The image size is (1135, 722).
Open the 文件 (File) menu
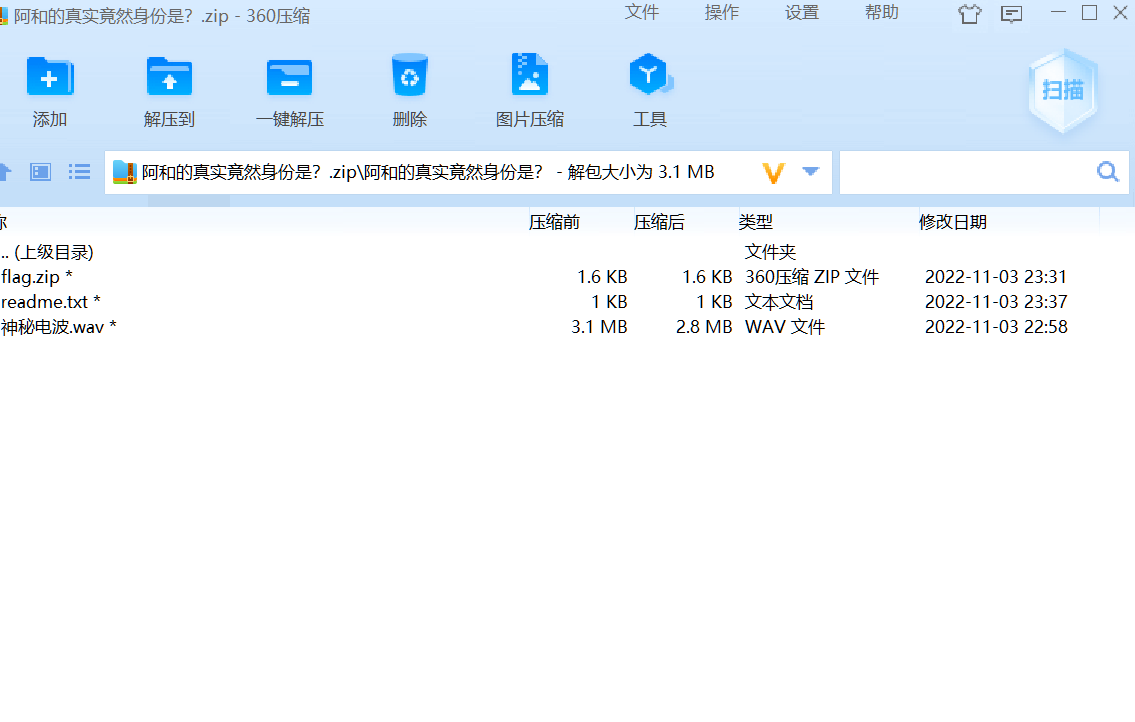pos(642,14)
